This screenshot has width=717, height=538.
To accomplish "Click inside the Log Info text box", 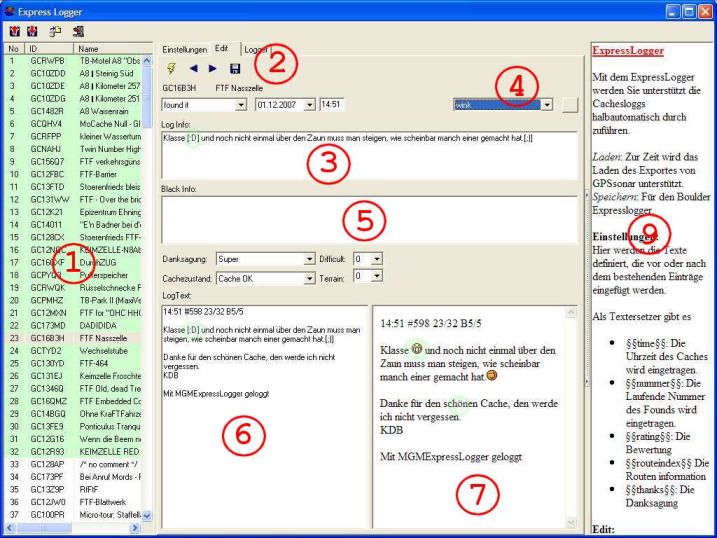I will pos(369,155).
